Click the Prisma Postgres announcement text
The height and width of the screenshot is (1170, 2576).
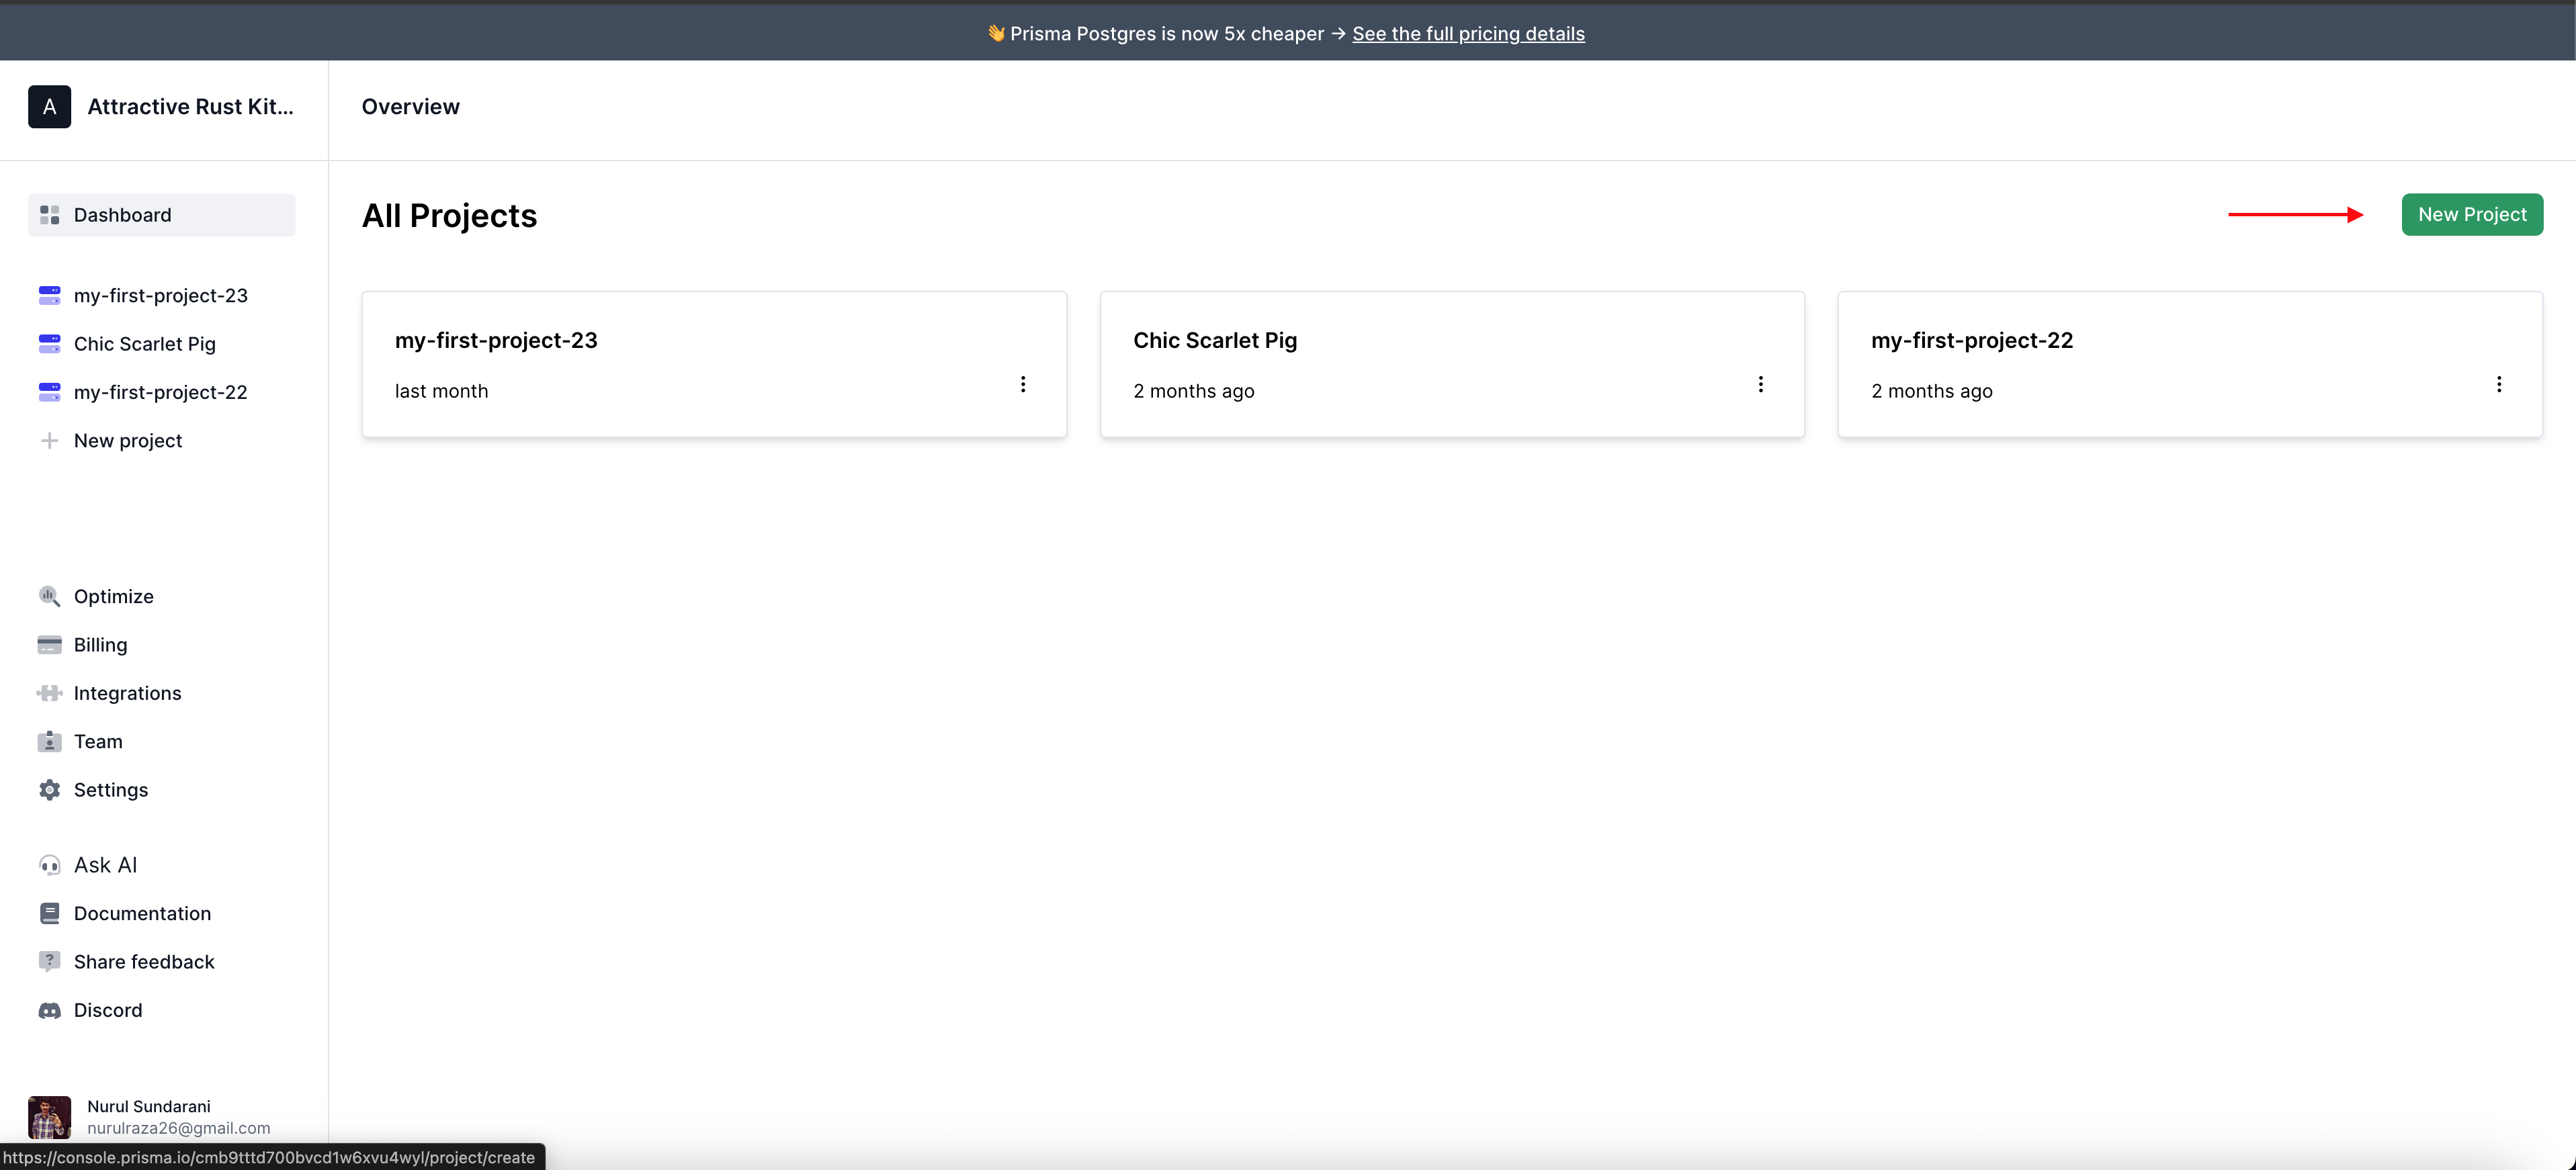point(1166,34)
